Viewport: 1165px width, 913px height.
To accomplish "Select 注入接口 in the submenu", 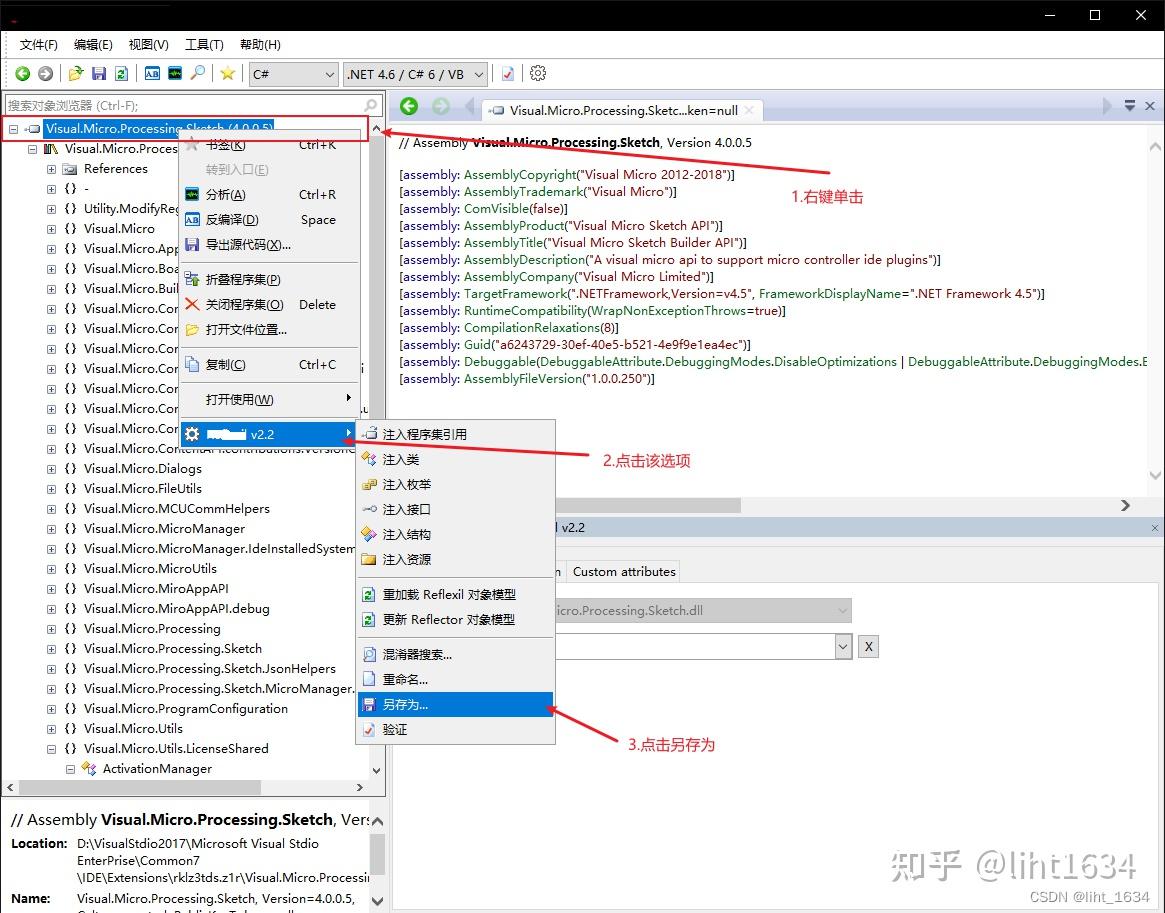I will [455, 510].
